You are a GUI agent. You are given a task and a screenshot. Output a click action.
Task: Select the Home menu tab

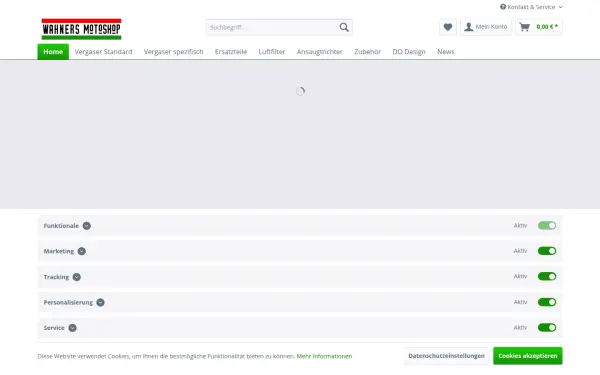(x=53, y=52)
